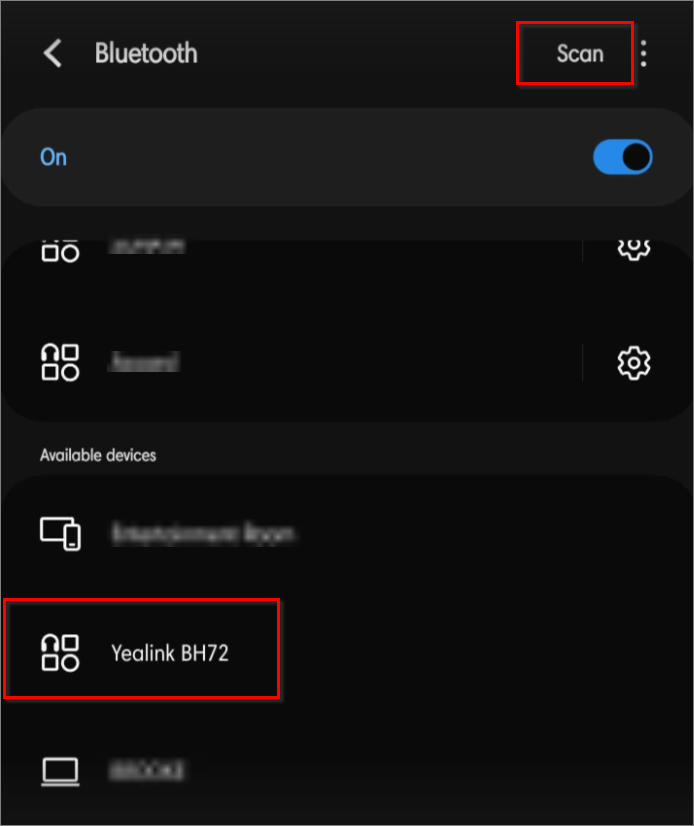Click the partially hidden top paired device gear
694x826 pixels.
634,249
